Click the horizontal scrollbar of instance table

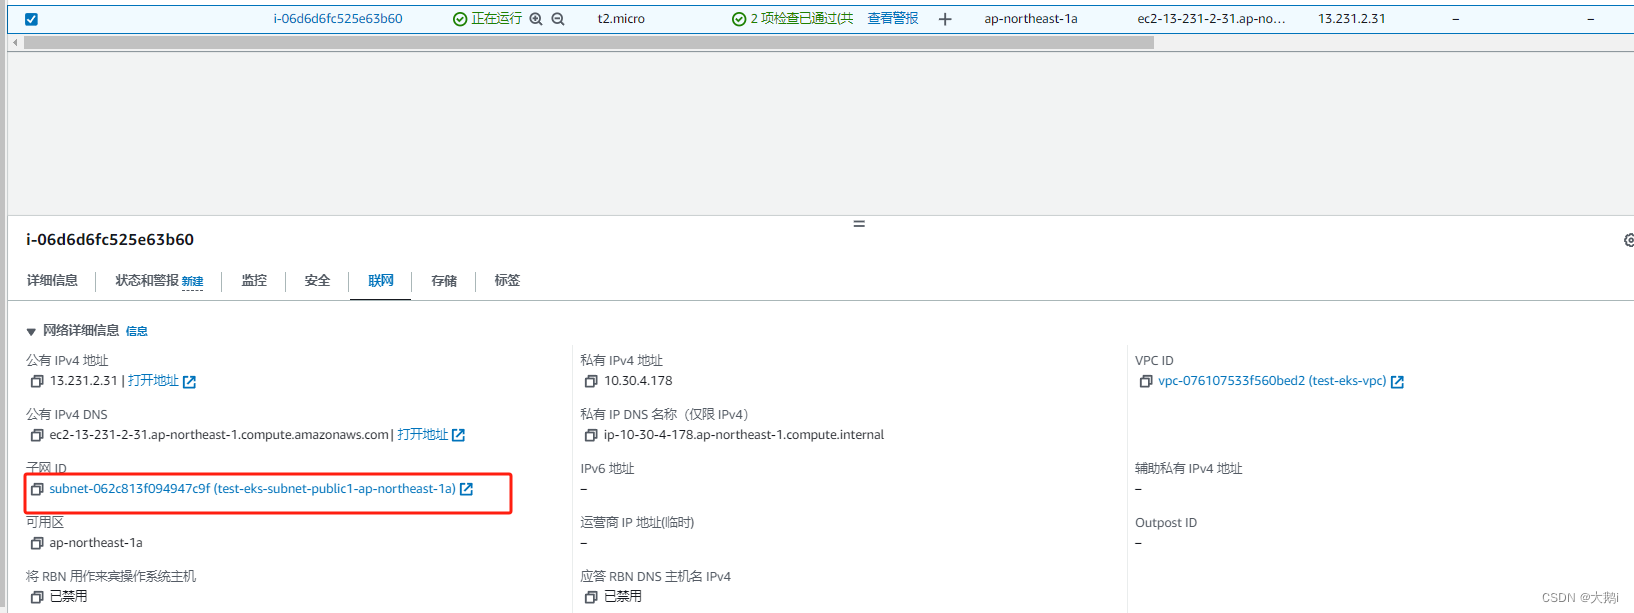pyautogui.click(x=588, y=43)
